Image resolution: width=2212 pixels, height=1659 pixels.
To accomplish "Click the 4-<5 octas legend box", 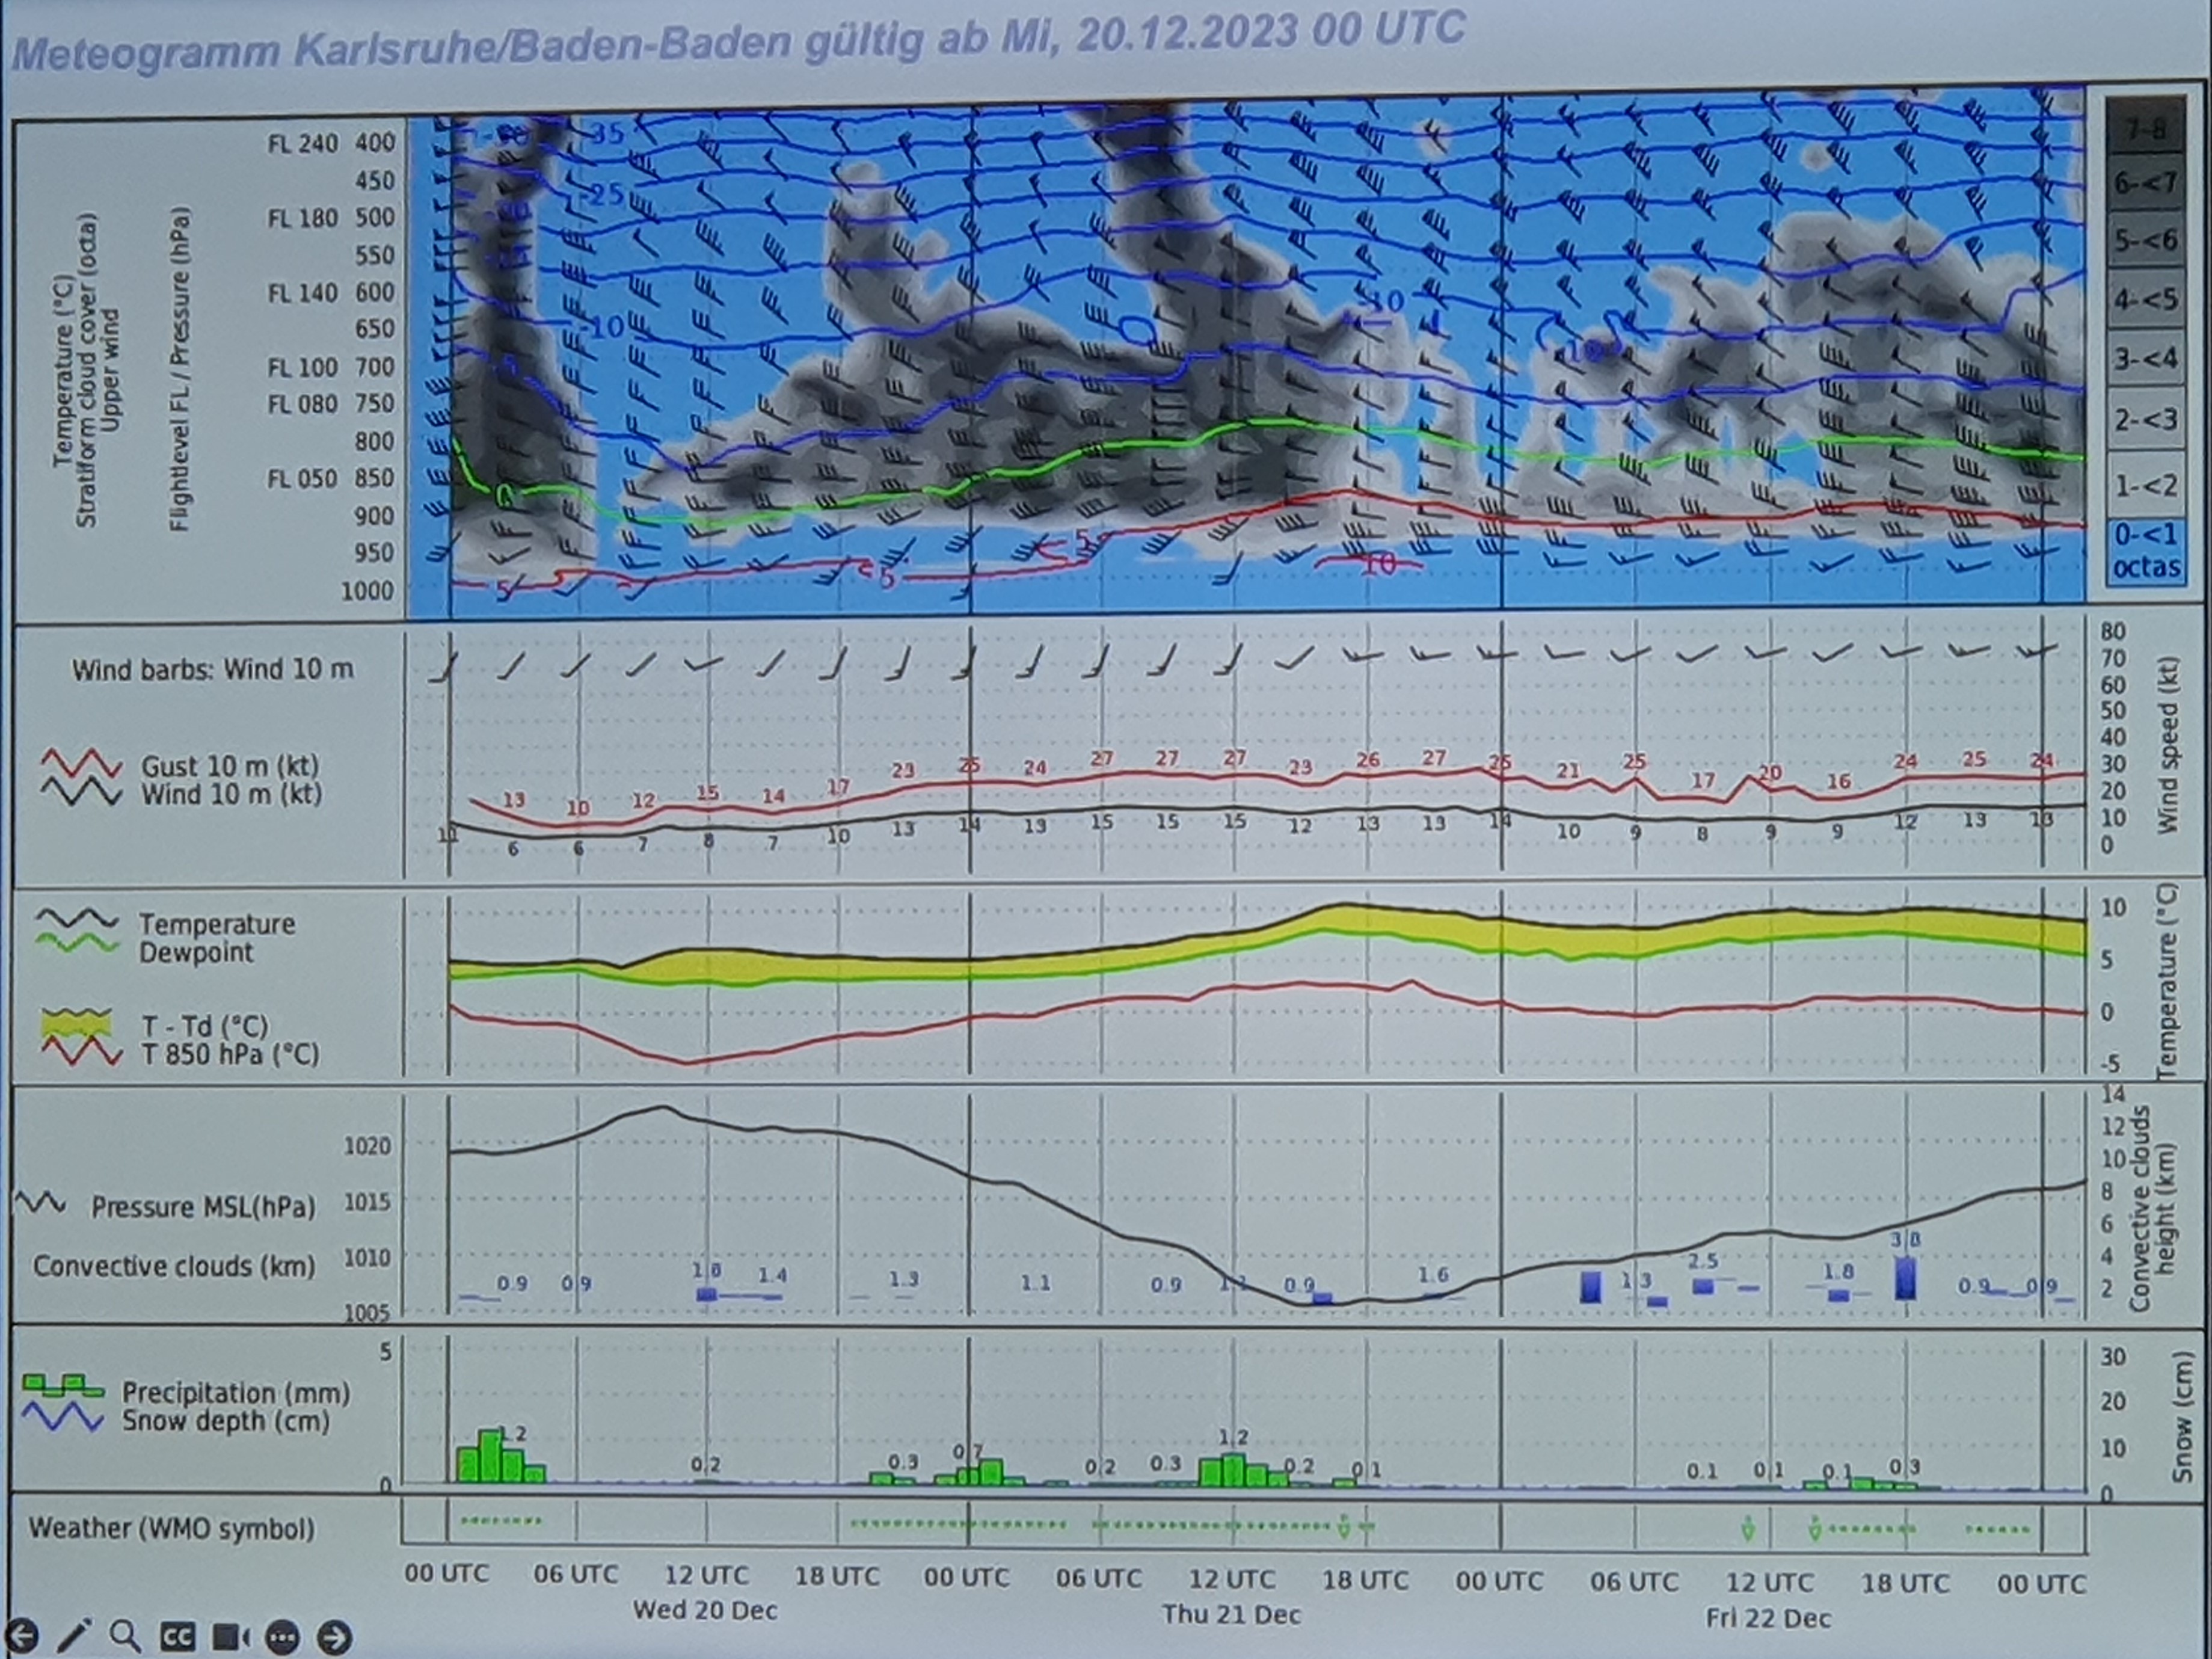I will pyautogui.click(x=2146, y=299).
